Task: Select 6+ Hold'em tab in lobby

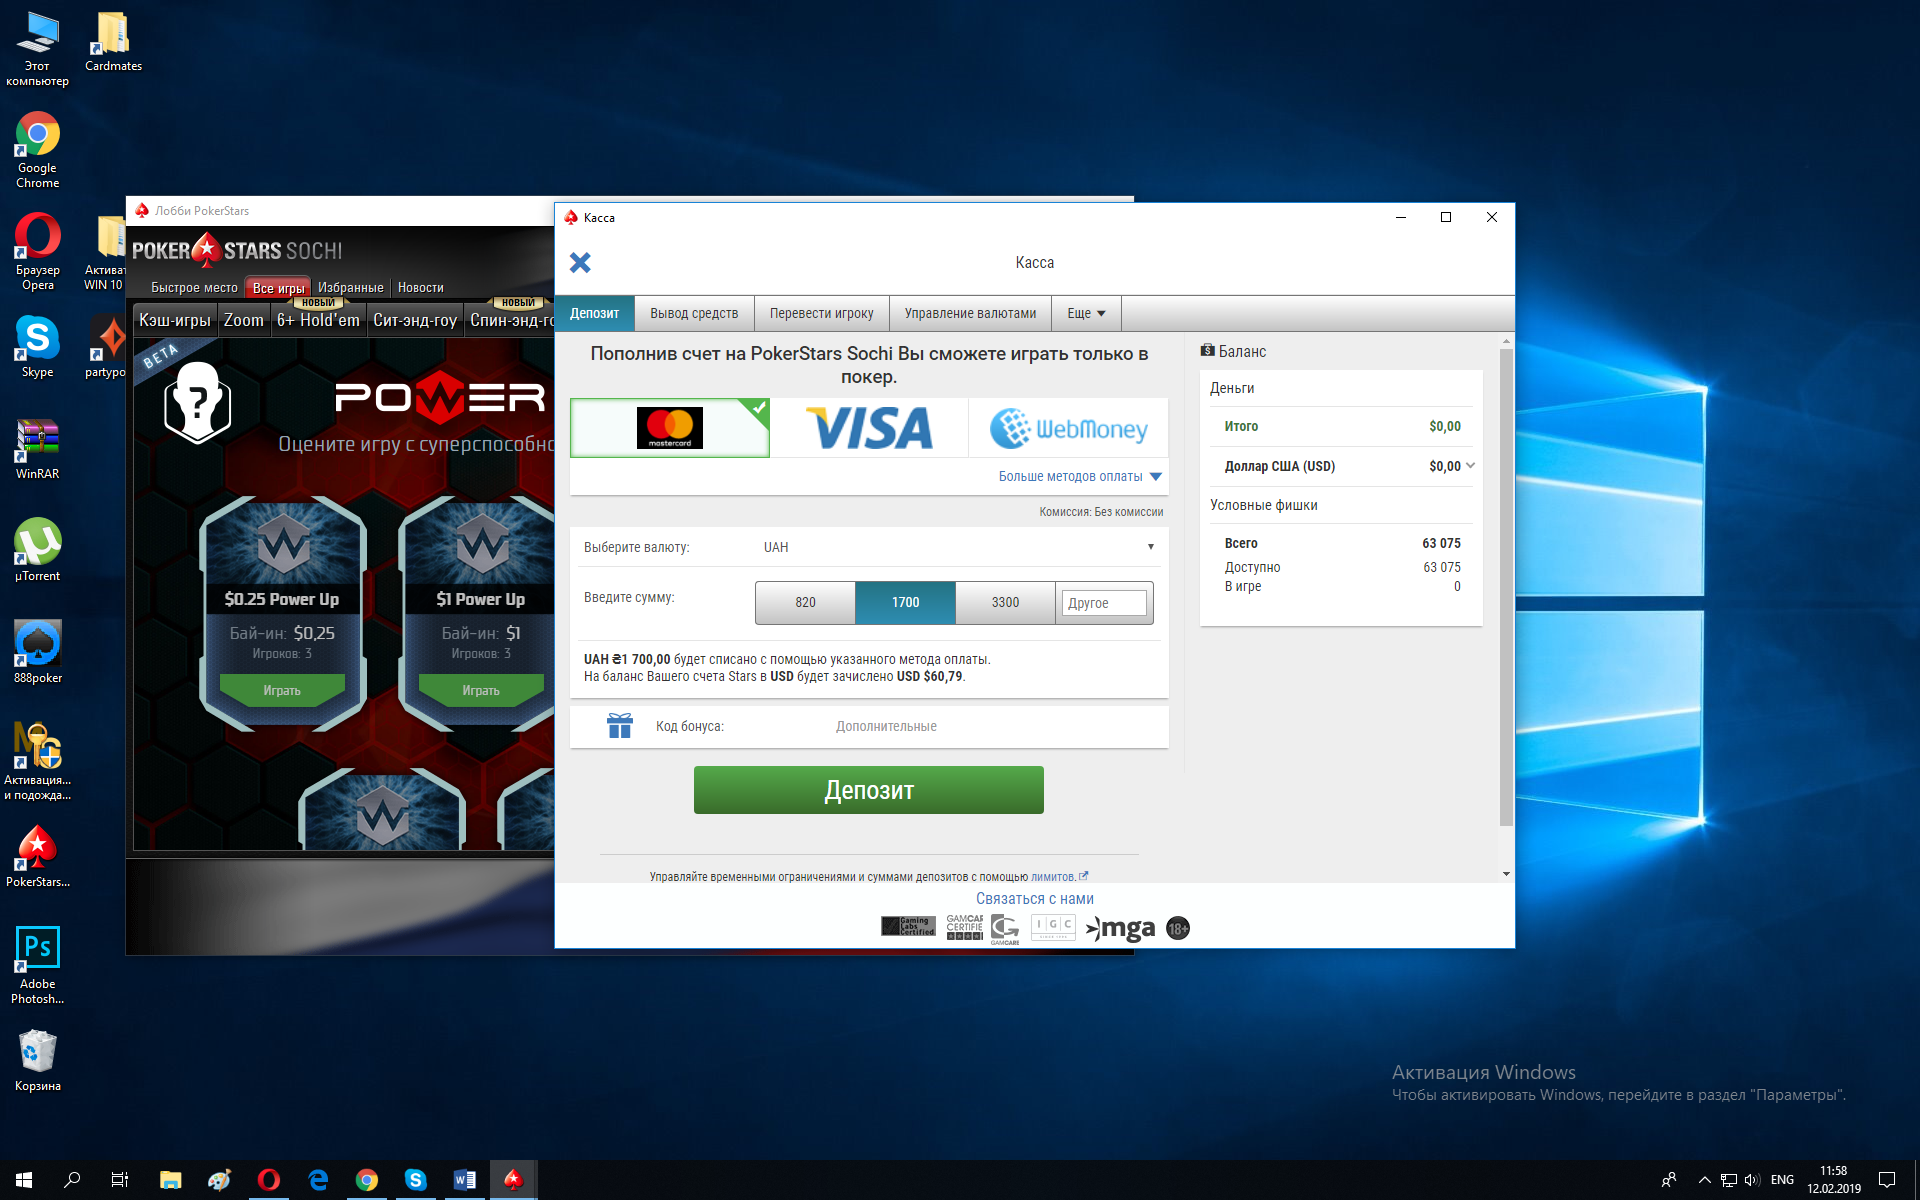Action: pyautogui.click(x=318, y=320)
